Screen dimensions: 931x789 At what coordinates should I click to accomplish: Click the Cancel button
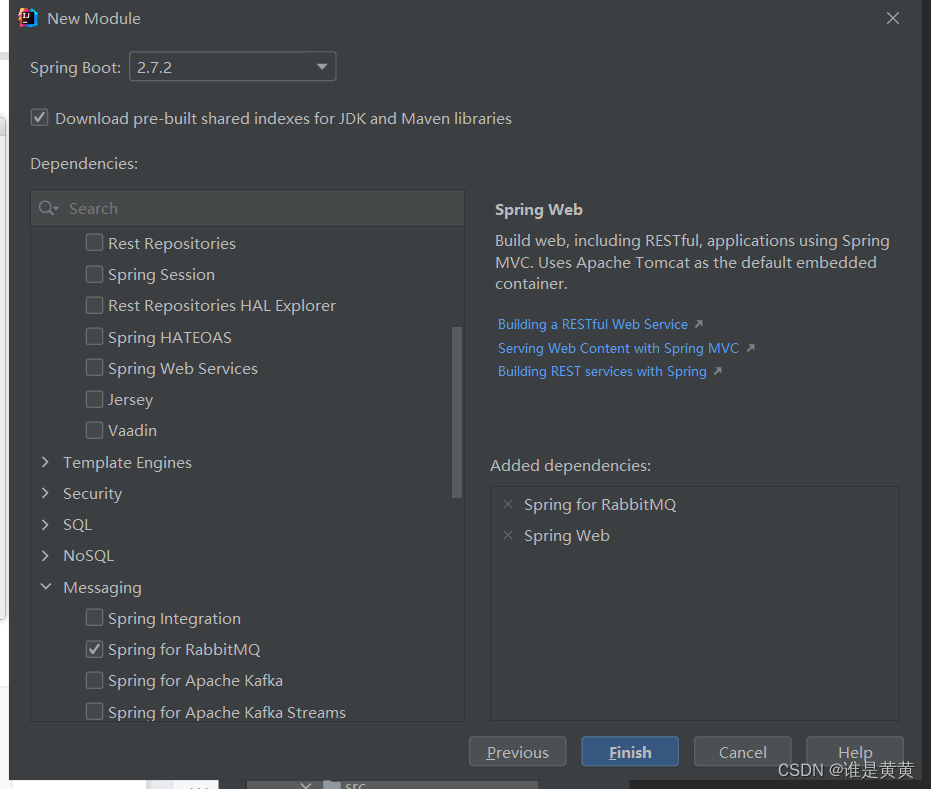(x=742, y=752)
